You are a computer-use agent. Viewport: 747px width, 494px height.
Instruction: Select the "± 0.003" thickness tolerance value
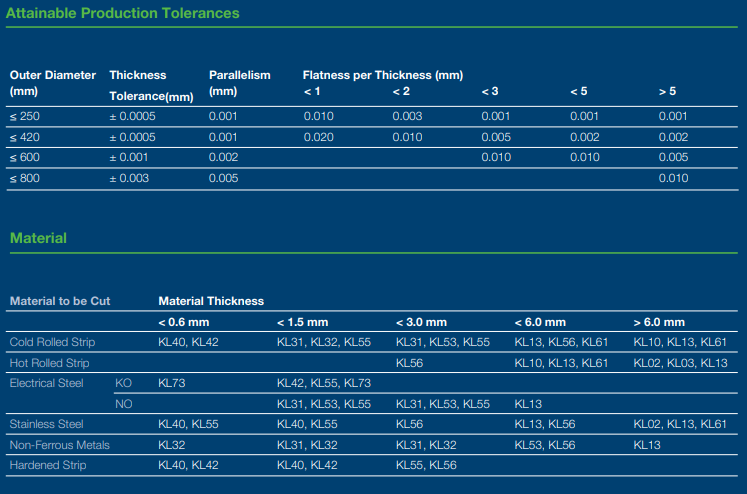coord(129,178)
